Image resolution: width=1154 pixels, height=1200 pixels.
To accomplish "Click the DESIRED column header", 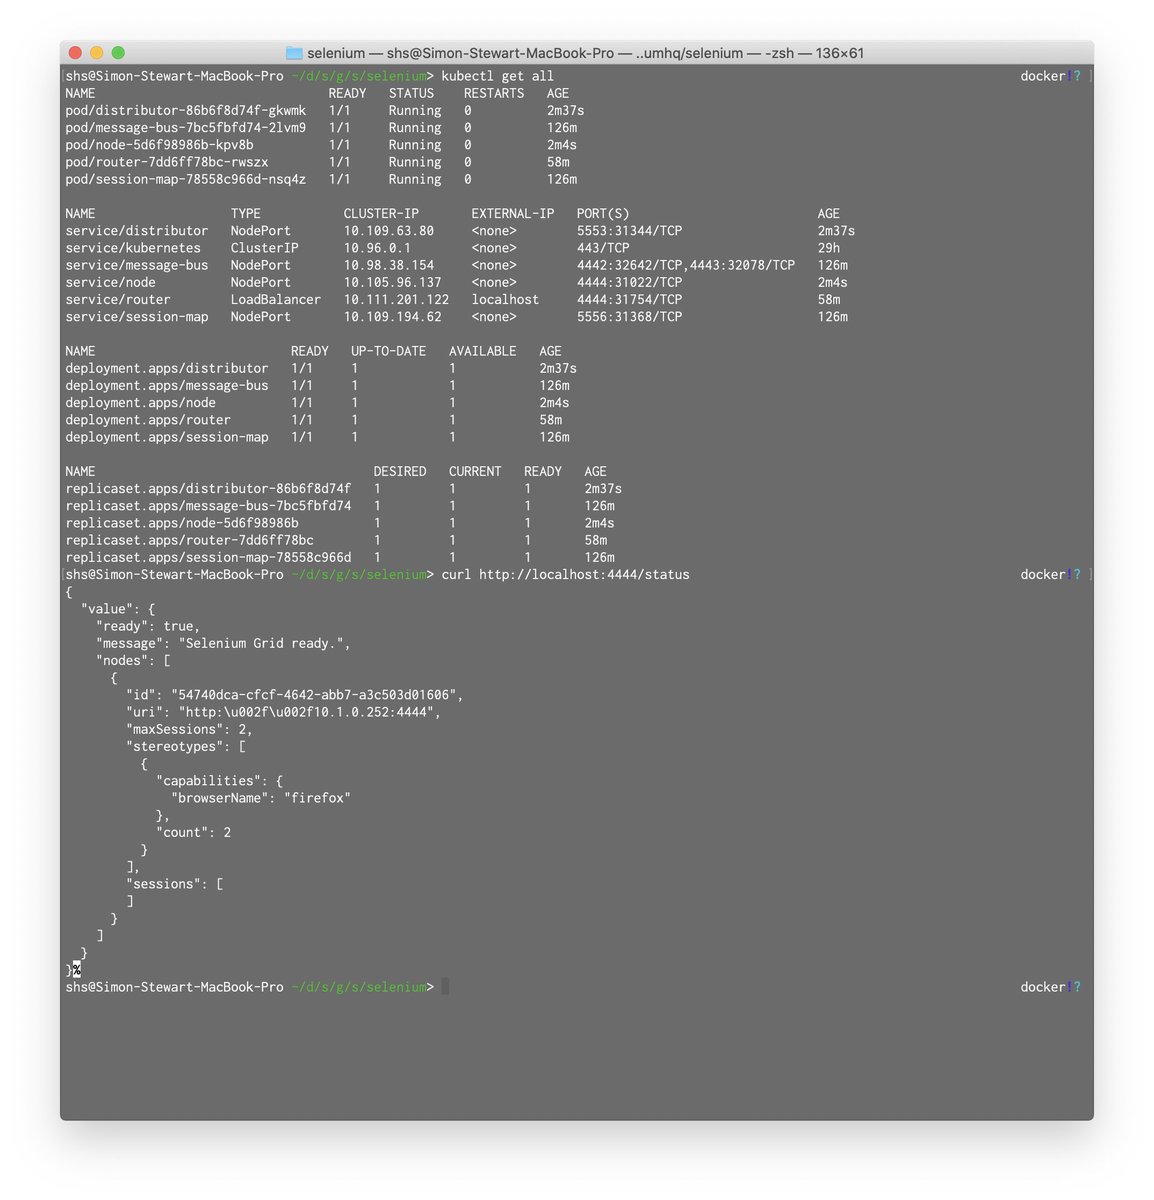I will pos(400,471).
